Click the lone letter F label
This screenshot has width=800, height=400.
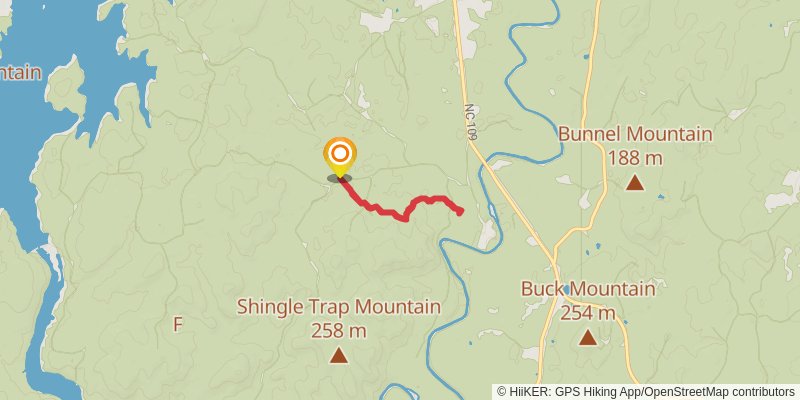178,324
